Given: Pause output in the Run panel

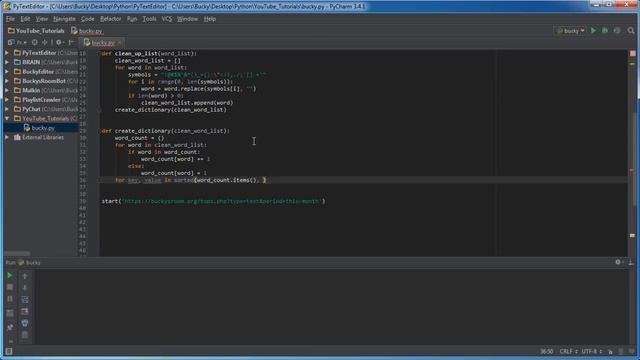Looking at the screenshot, I should [x=10, y=299].
